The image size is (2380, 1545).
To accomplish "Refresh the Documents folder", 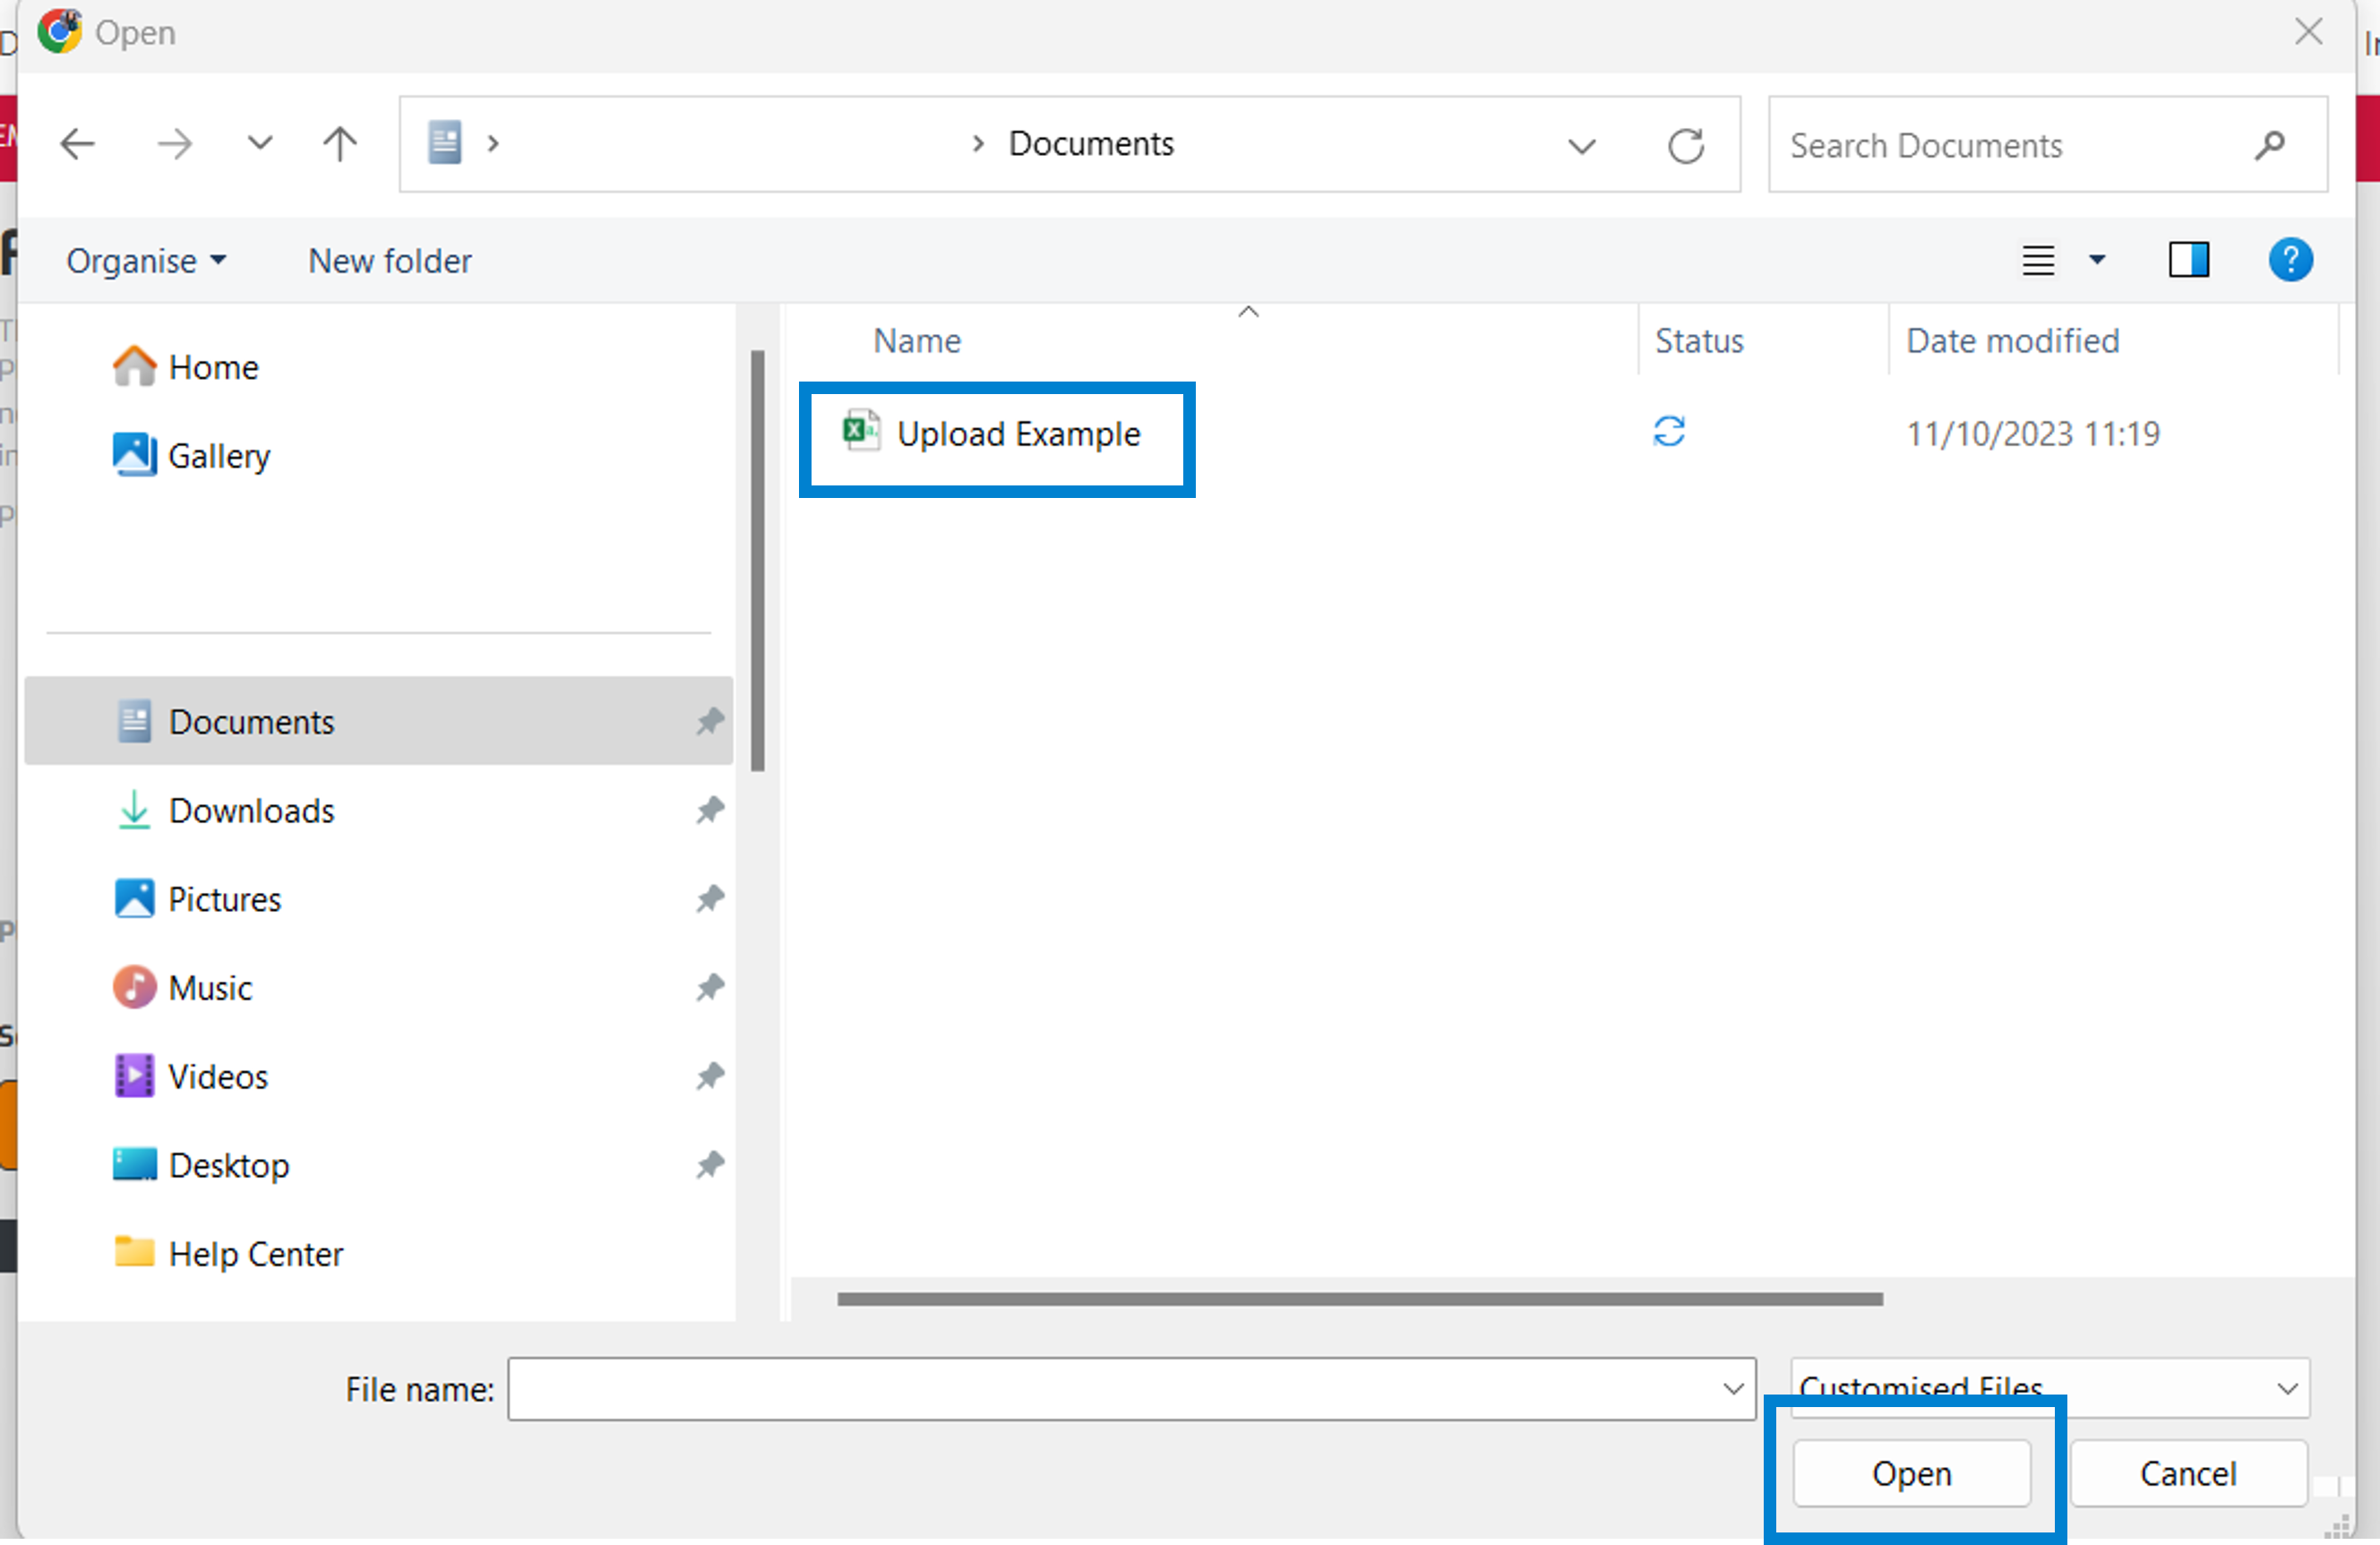I will click(1686, 146).
